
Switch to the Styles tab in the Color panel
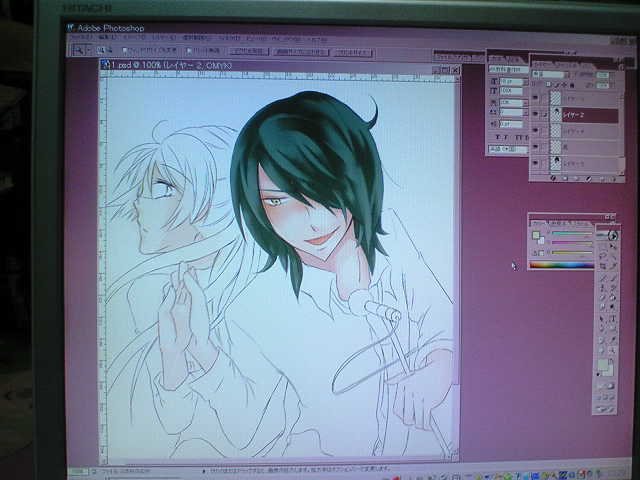(579, 223)
